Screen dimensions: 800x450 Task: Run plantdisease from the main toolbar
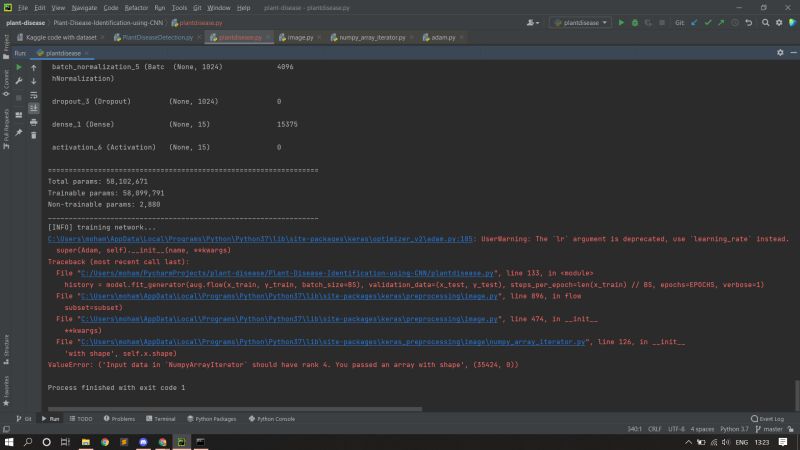click(621, 23)
